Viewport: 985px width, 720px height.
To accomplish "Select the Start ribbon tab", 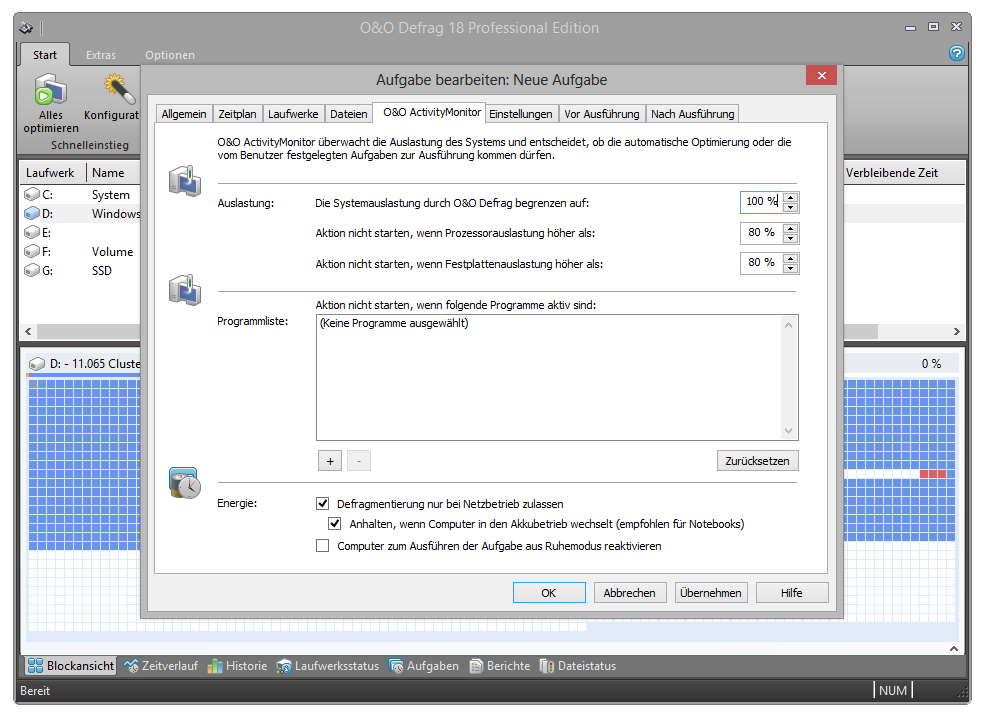I will point(45,55).
